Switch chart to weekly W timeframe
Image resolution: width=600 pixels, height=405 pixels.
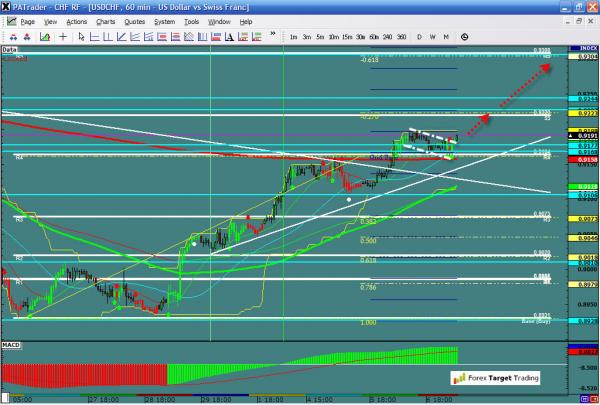[432, 37]
